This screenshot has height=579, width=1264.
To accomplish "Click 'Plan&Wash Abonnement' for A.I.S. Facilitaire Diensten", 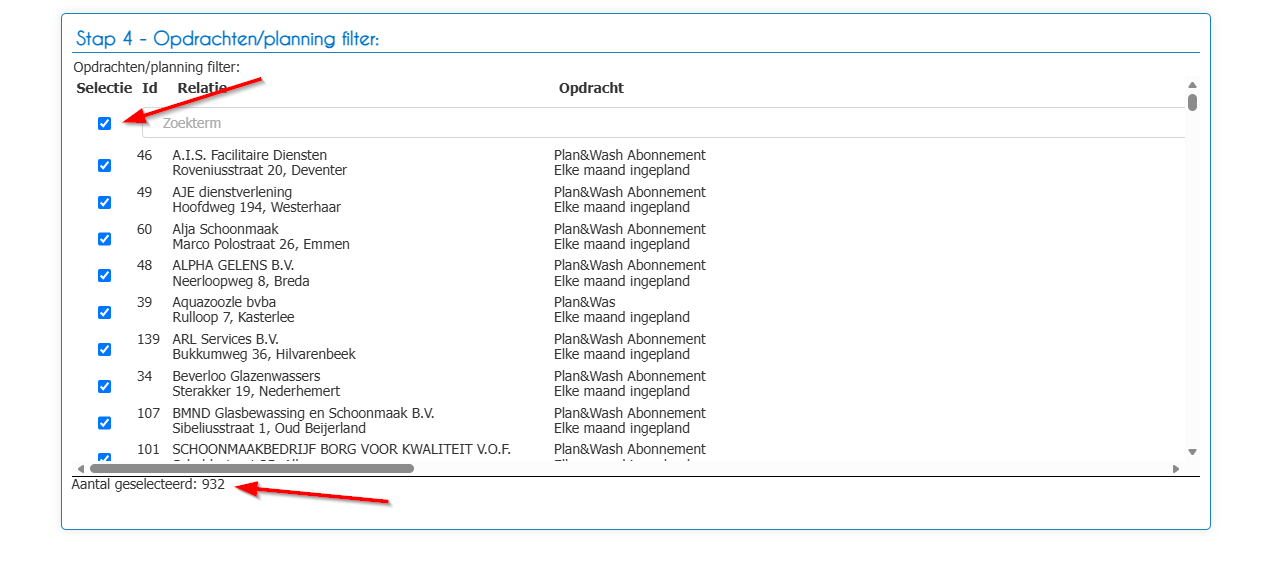I will [x=630, y=155].
